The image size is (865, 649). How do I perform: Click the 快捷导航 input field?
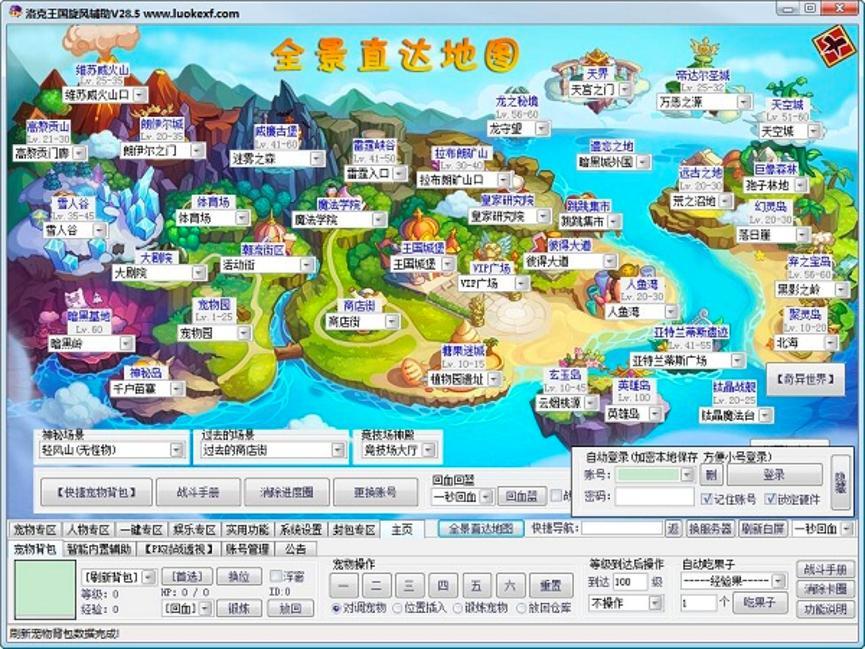pyautogui.click(x=622, y=529)
